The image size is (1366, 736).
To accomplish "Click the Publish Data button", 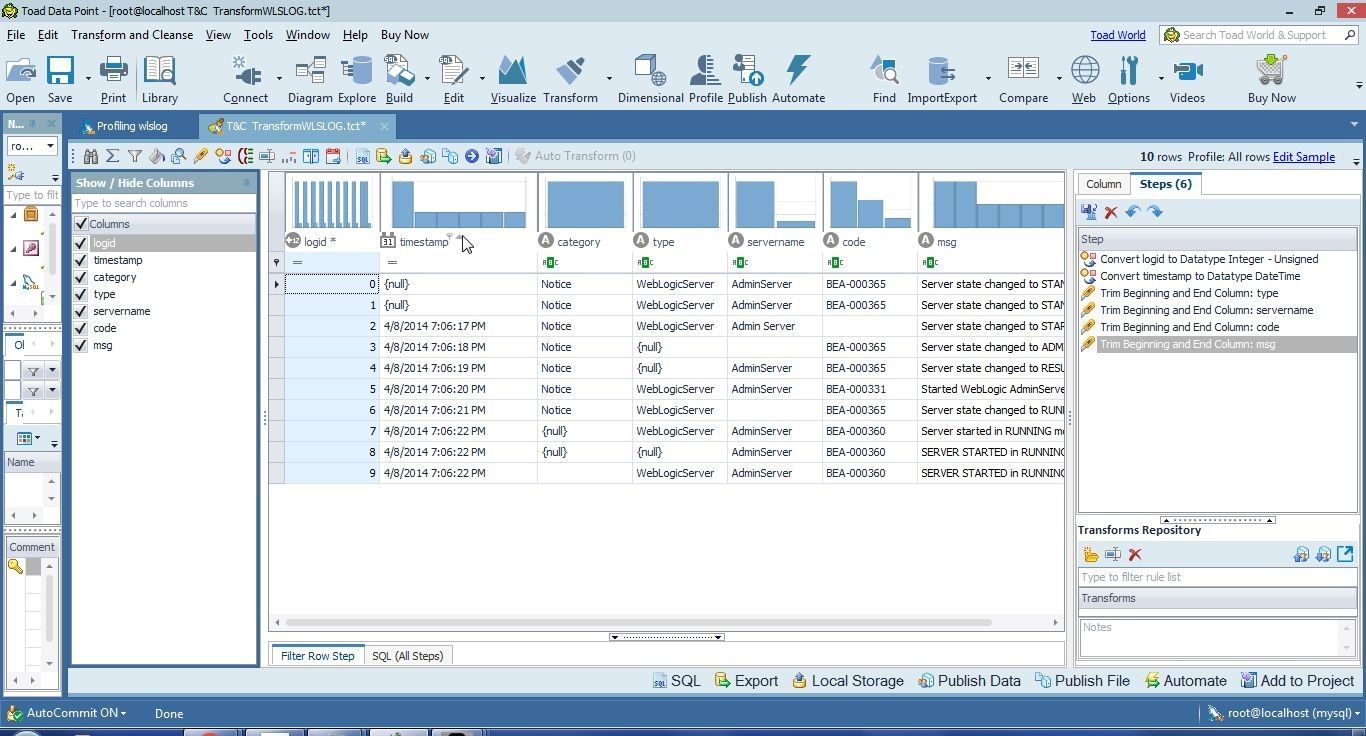I will 969,681.
